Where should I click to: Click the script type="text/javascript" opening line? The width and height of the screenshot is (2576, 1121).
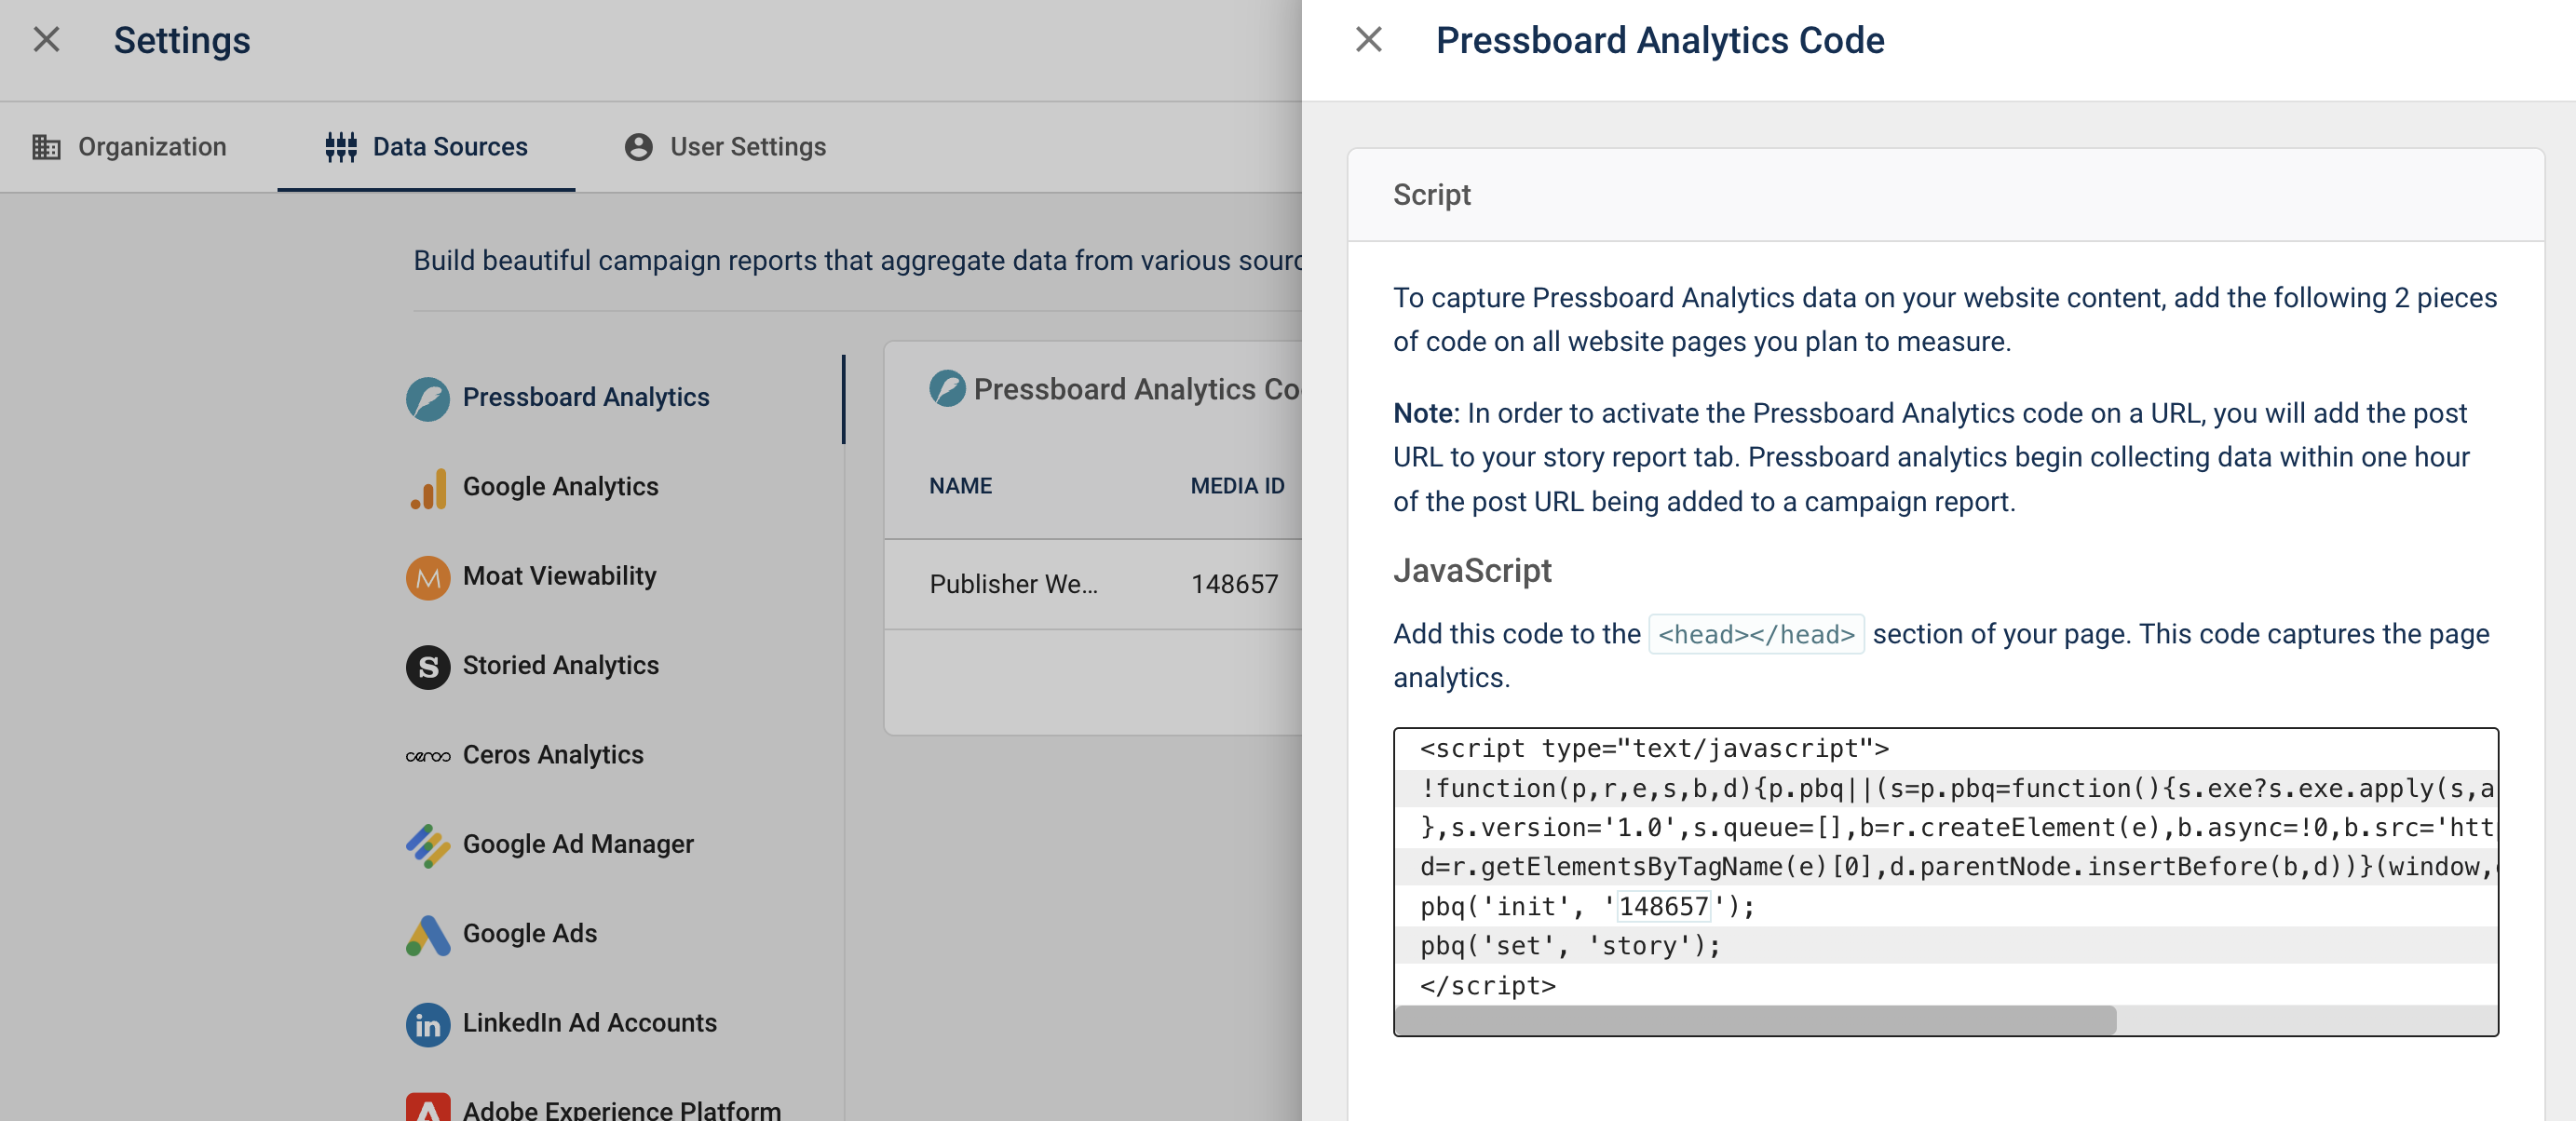(1654, 748)
